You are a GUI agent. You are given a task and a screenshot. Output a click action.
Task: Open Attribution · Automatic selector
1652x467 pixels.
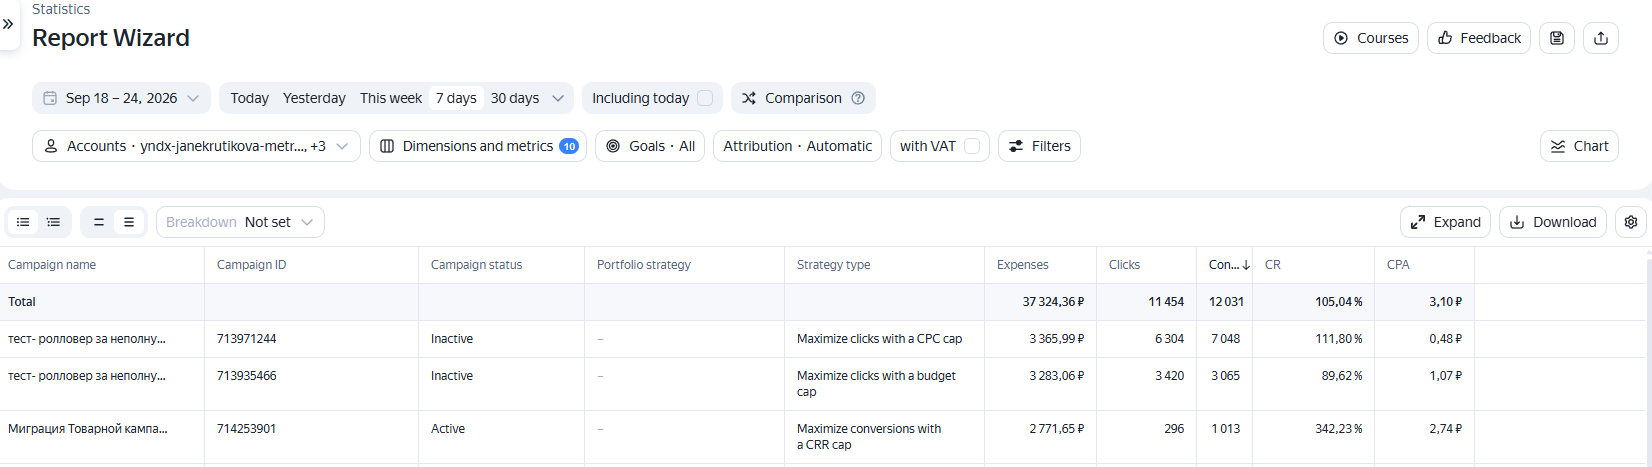click(x=797, y=146)
